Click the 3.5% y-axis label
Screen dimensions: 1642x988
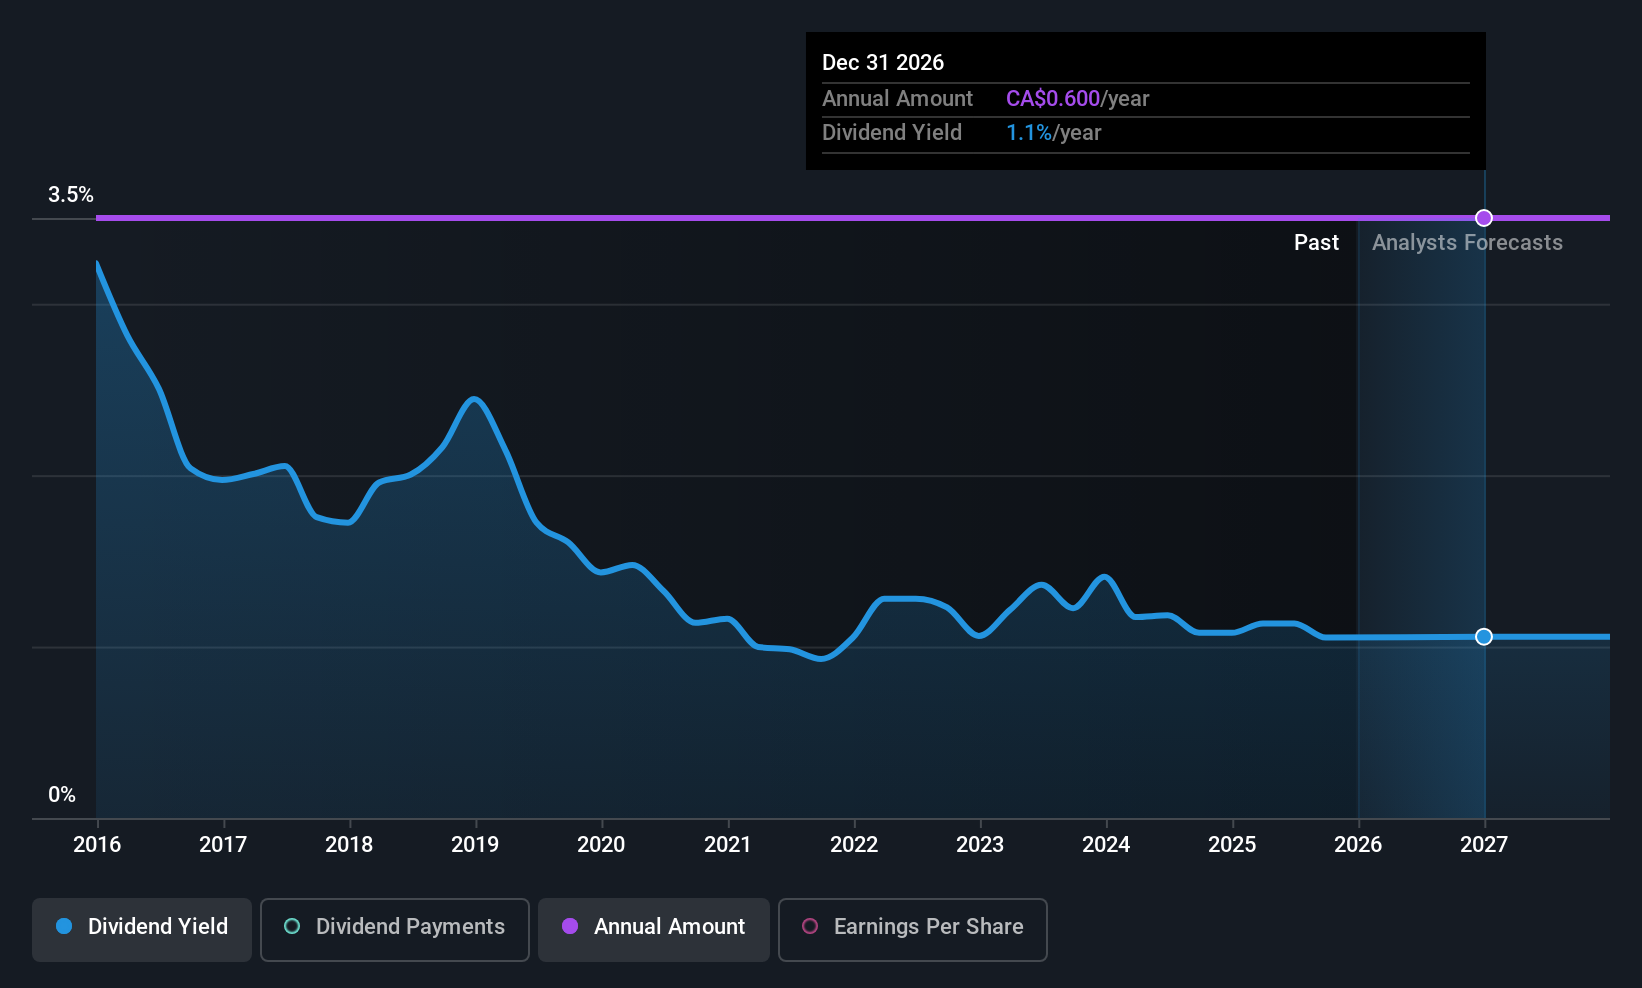pos(71,195)
